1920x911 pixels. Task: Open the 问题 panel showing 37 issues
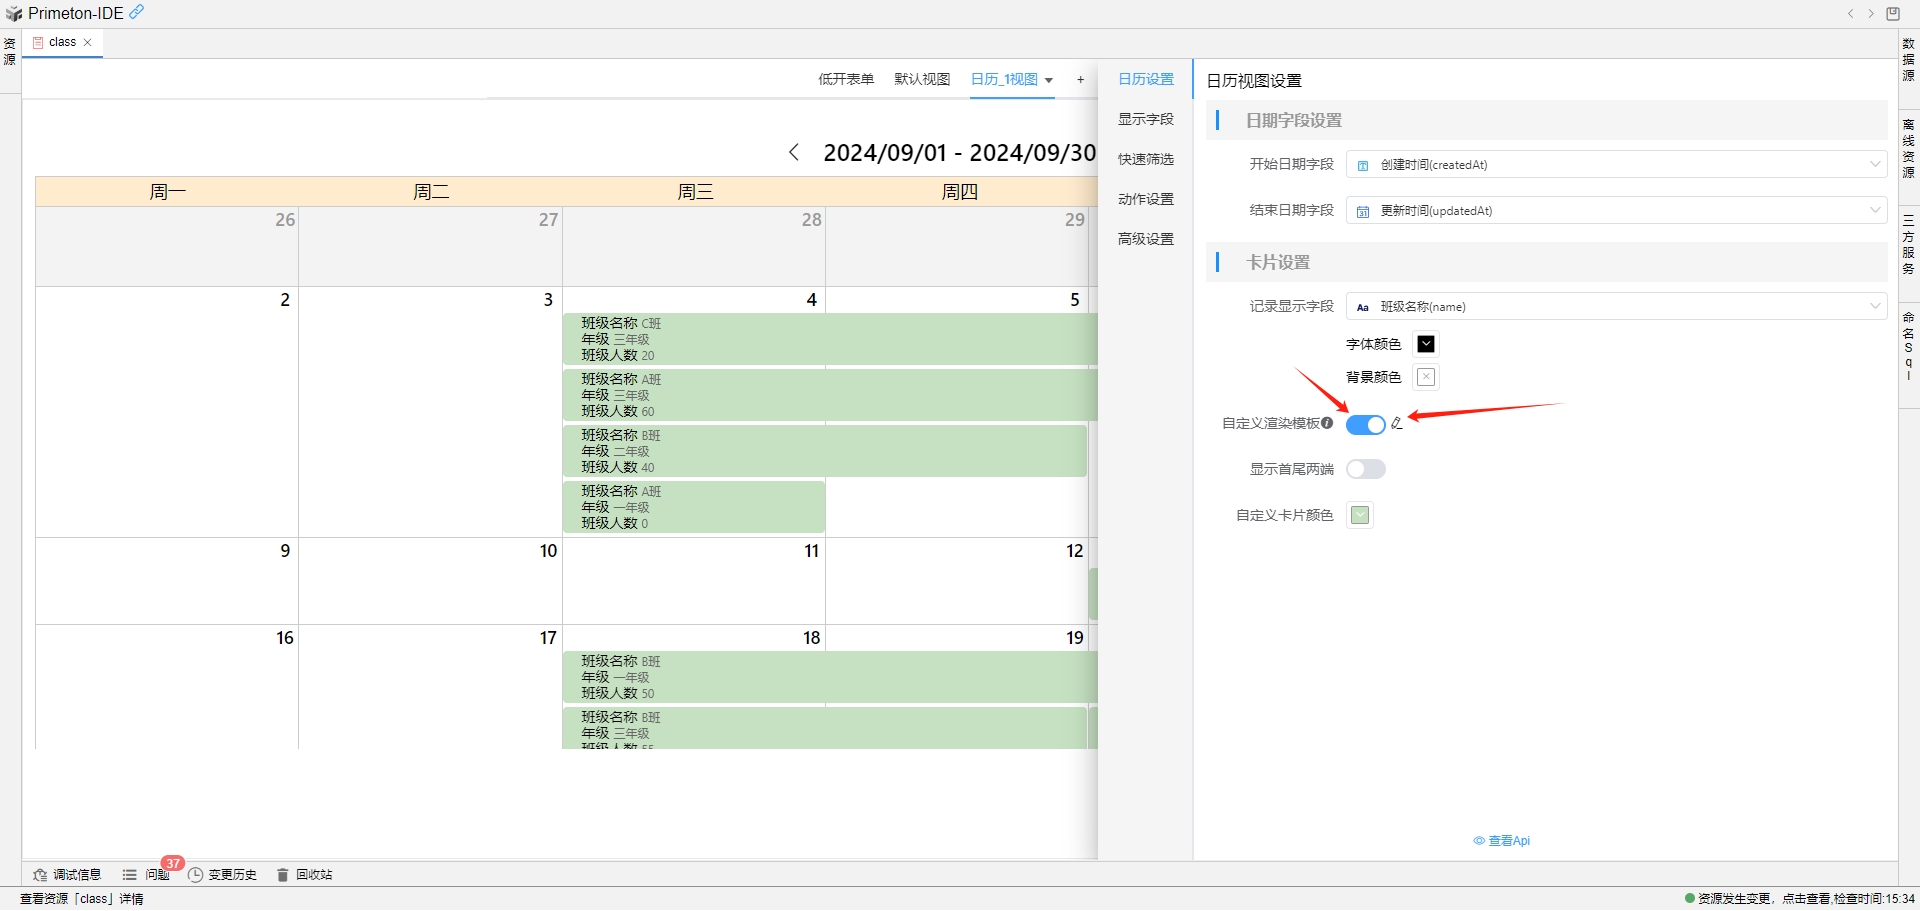point(155,874)
